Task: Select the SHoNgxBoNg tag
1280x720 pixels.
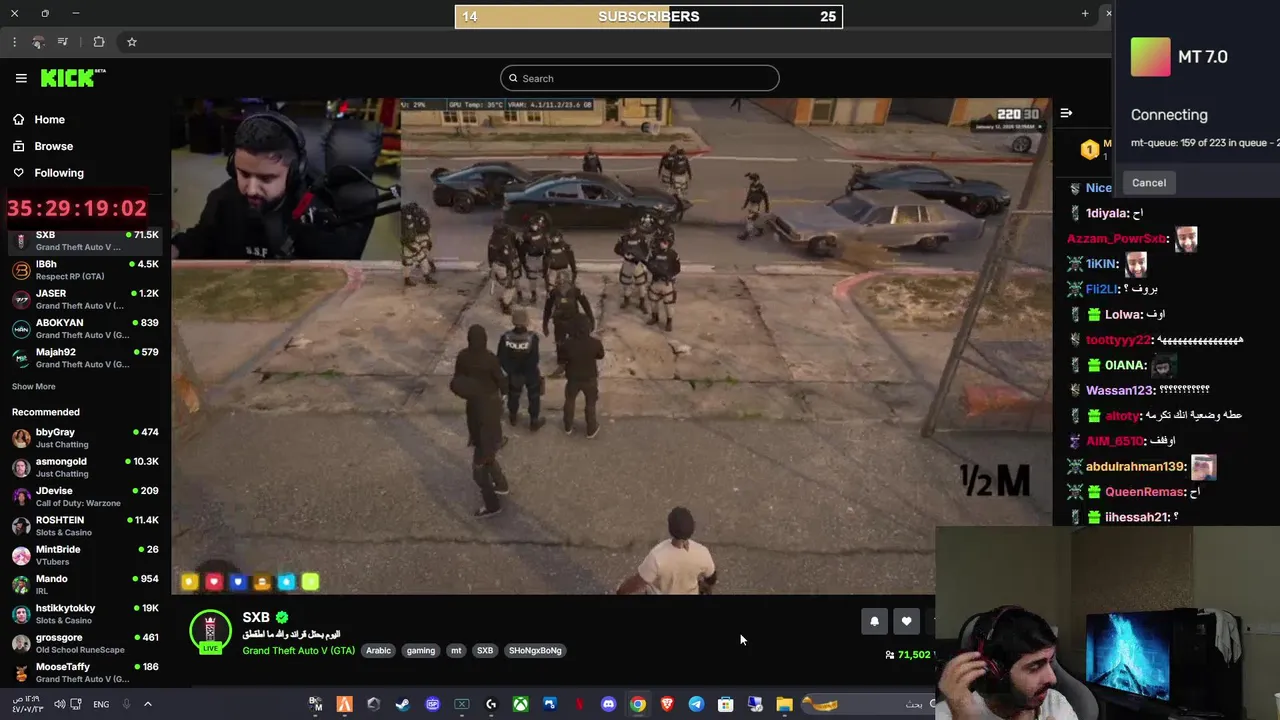Action: [x=535, y=650]
